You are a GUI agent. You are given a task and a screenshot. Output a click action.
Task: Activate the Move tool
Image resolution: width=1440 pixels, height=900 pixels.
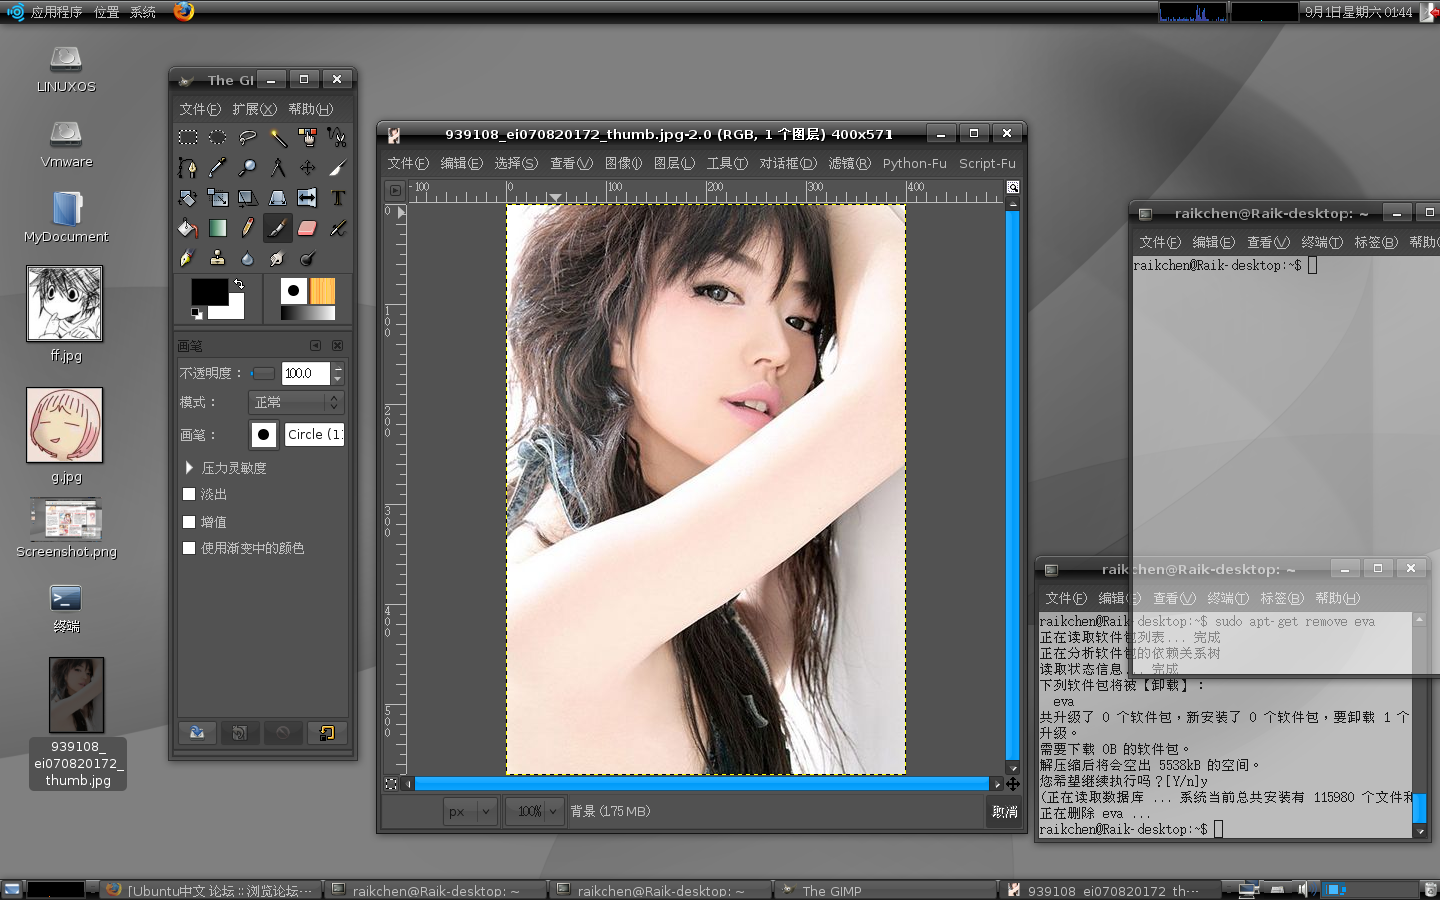pos(308,167)
